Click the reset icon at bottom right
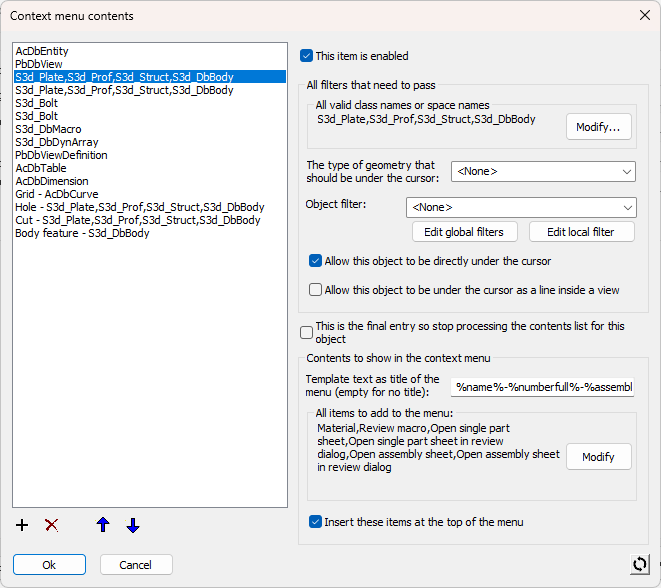This screenshot has width=661, height=588. [640, 565]
